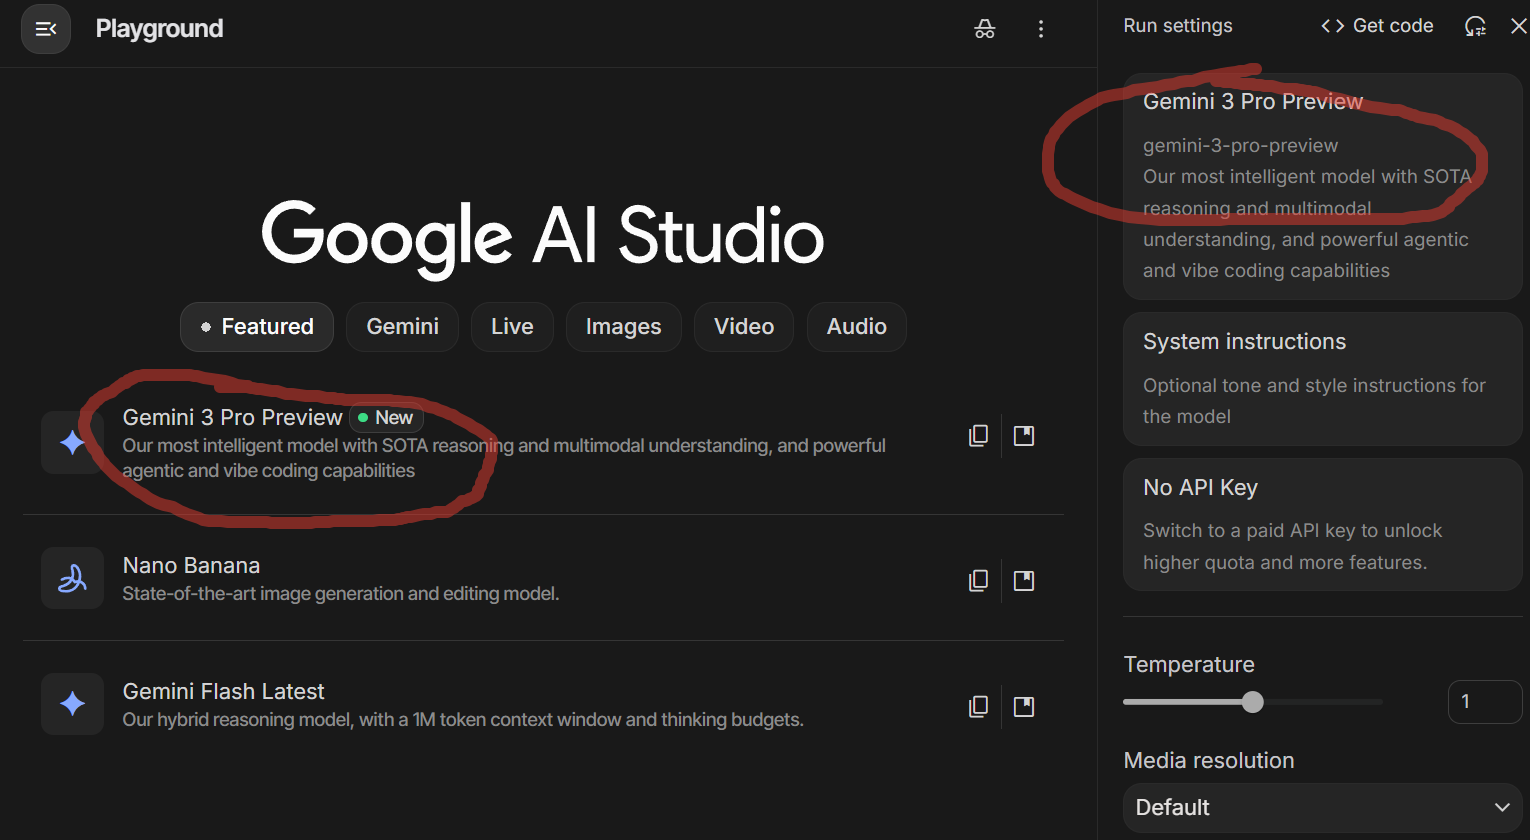Open the three-dot more options menu
The height and width of the screenshot is (840, 1530).
1040,29
